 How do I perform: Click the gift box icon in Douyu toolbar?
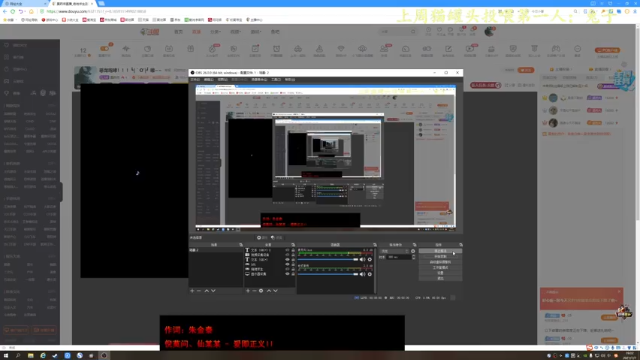click(x=191, y=49)
